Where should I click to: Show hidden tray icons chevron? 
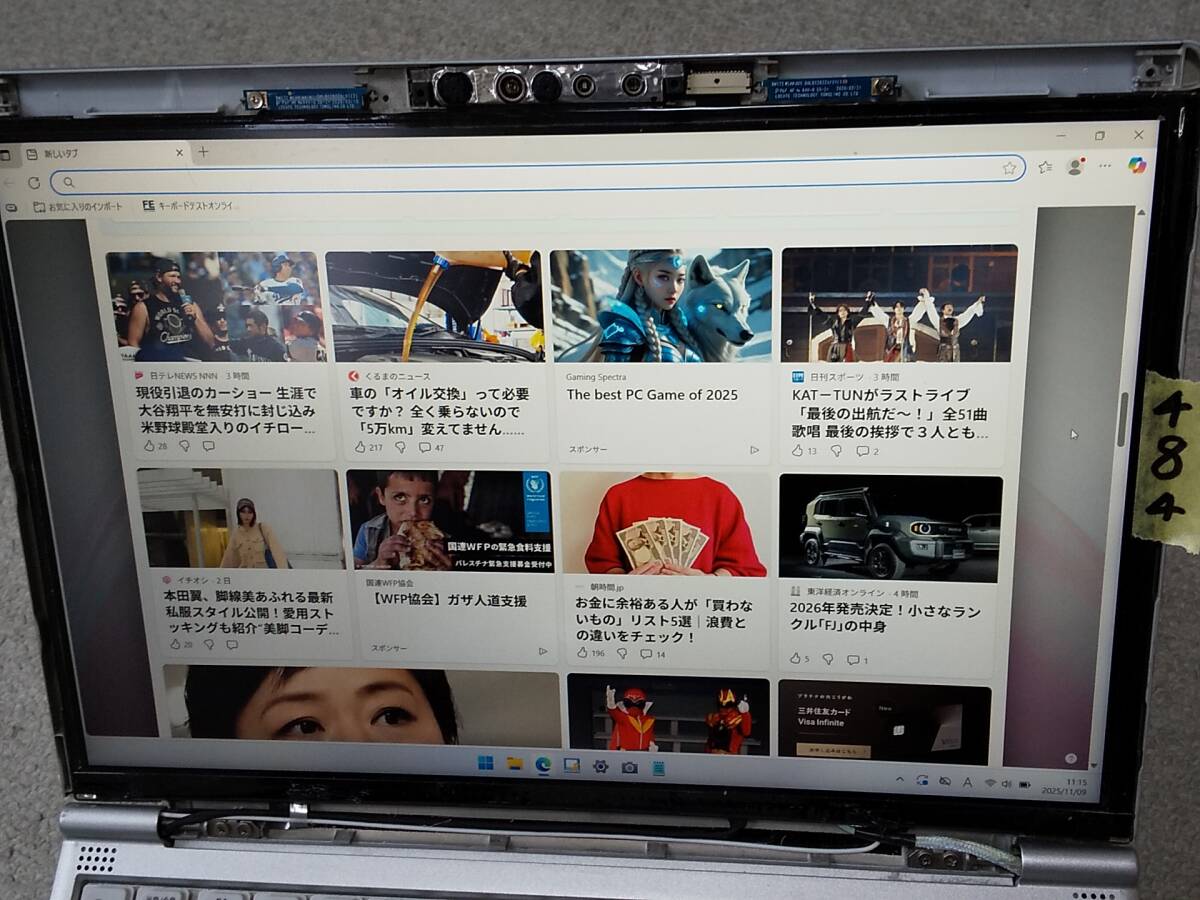click(x=899, y=779)
